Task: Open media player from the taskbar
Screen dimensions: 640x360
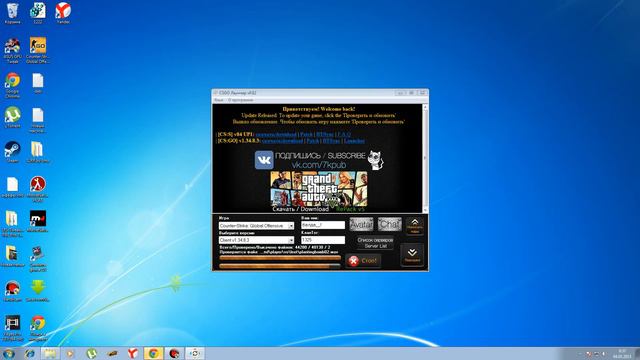Action: [x=70, y=353]
